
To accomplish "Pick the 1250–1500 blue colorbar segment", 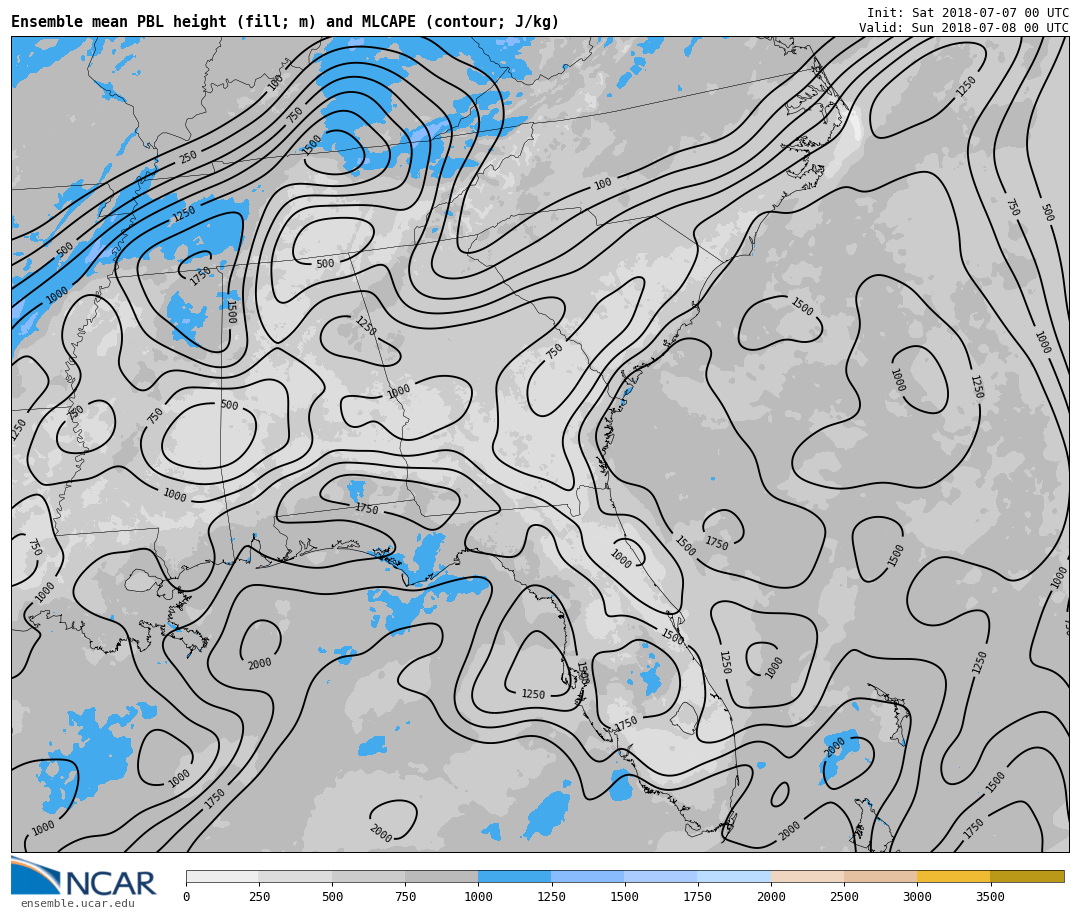I will [588, 876].
